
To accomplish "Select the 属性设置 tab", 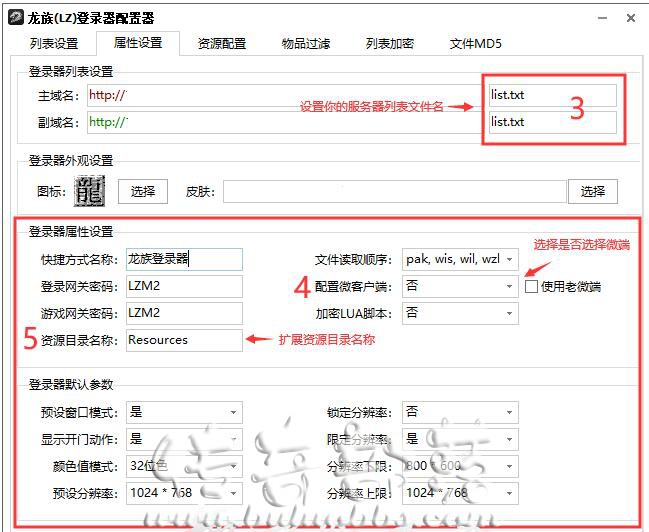I will pyautogui.click(x=138, y=43).
